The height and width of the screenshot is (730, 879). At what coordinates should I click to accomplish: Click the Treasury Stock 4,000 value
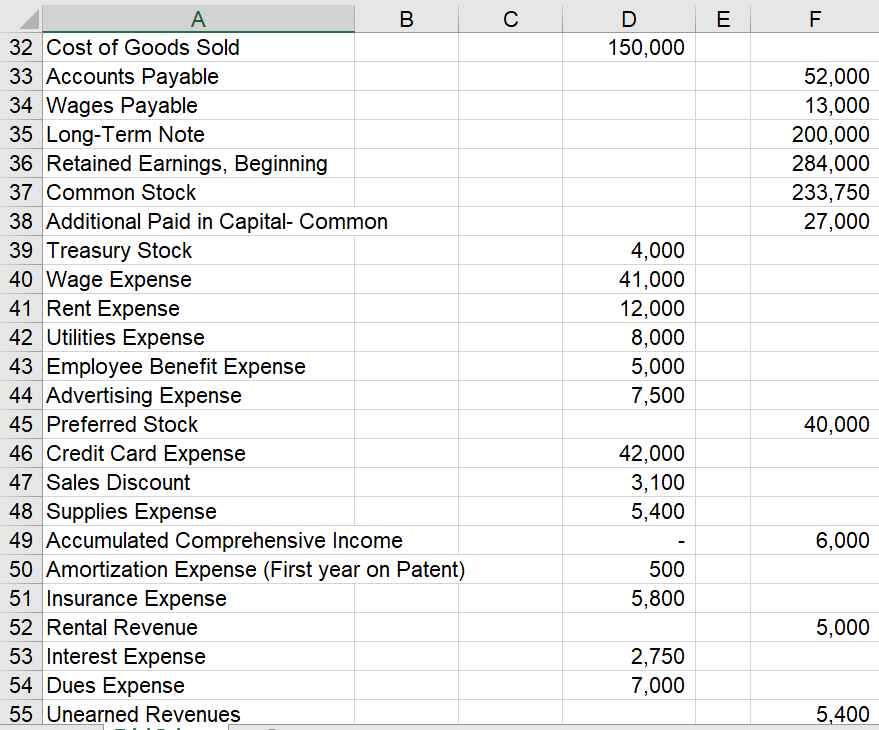coord(628,250)
